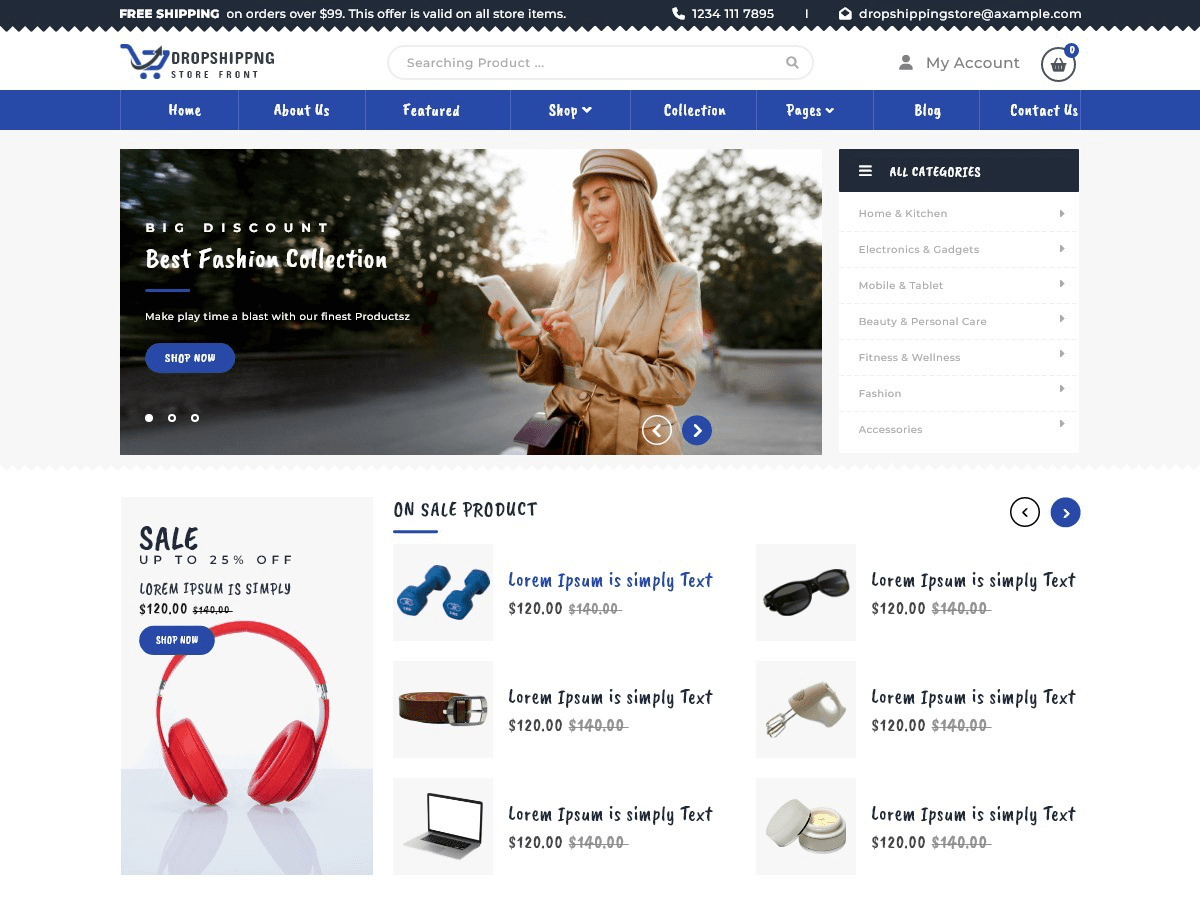Open the Shop dropdown menu
This screenshot has width=1200, height=900.
coord(569,110)
